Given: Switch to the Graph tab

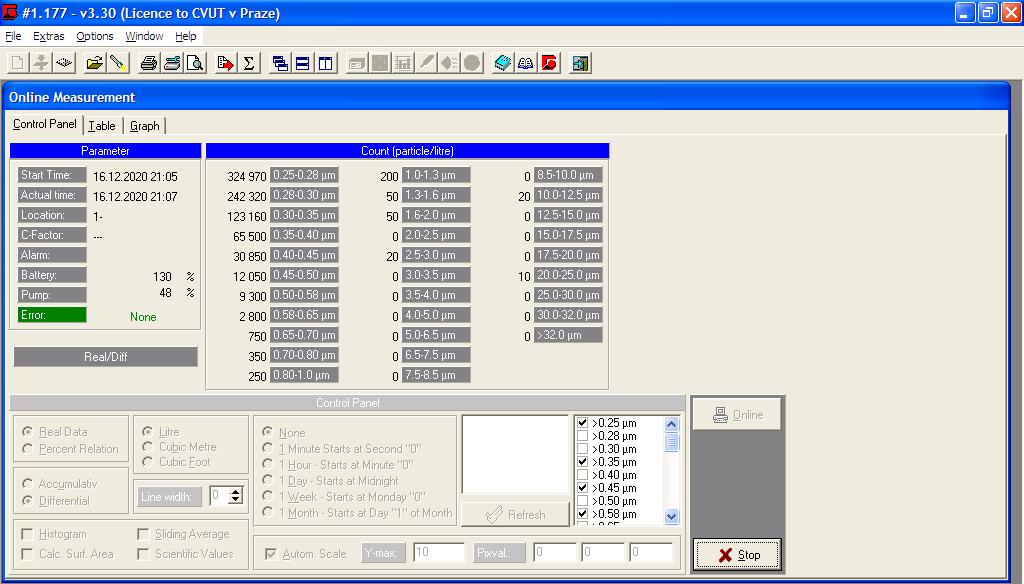Looking at the screenshot, I should (x=144, y=125).
